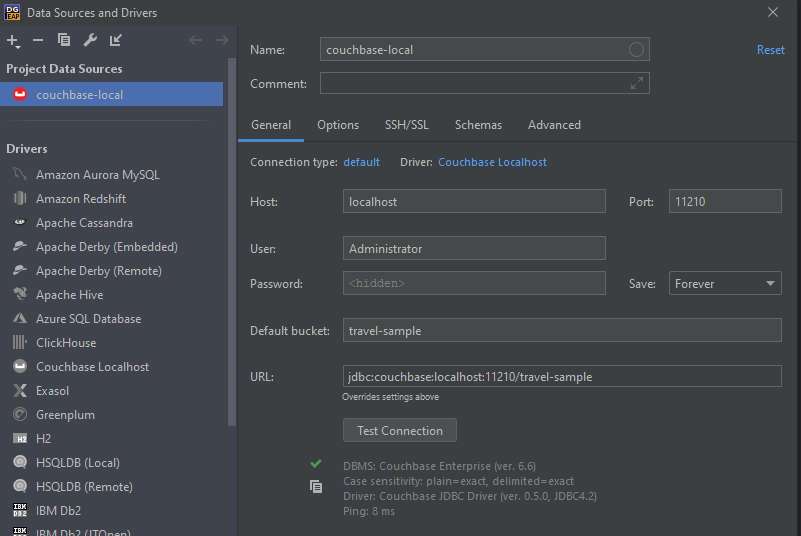Click the Greenplum driver icon
This screenshot has width=801, height=536.
[x=20, y=414]
